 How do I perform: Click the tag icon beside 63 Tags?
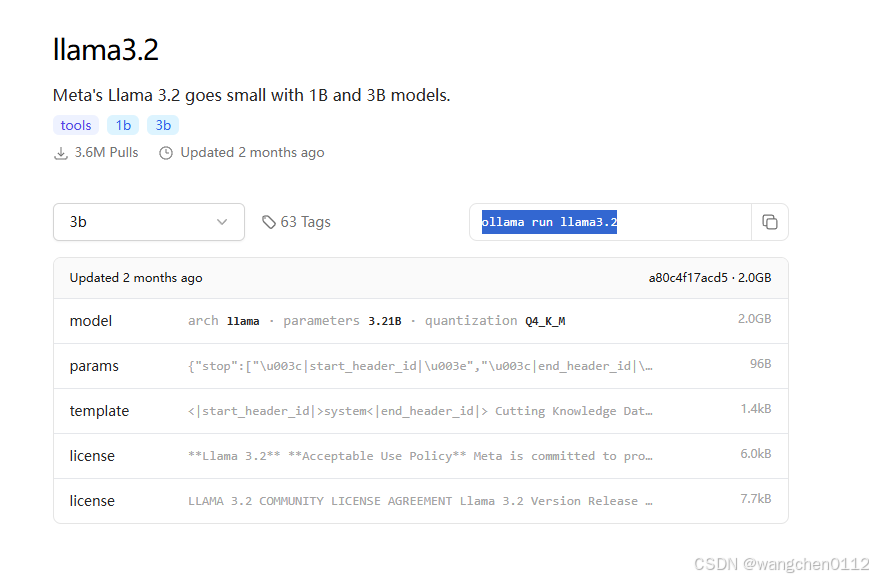pyautogui.click(x=269, y=222)
